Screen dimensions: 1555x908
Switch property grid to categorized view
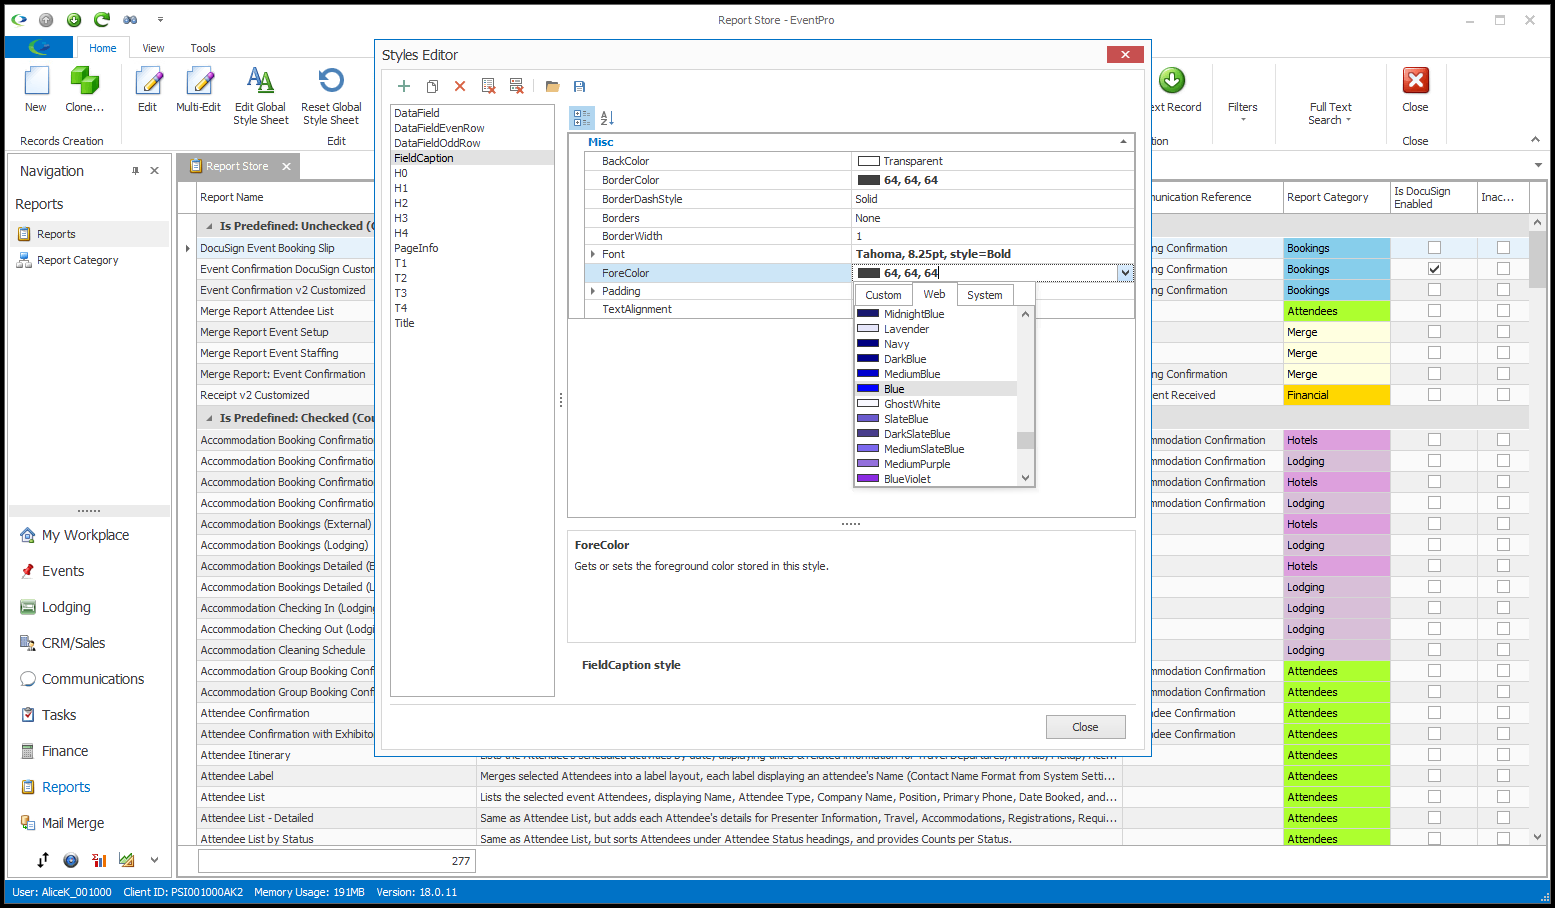(582, 118)
